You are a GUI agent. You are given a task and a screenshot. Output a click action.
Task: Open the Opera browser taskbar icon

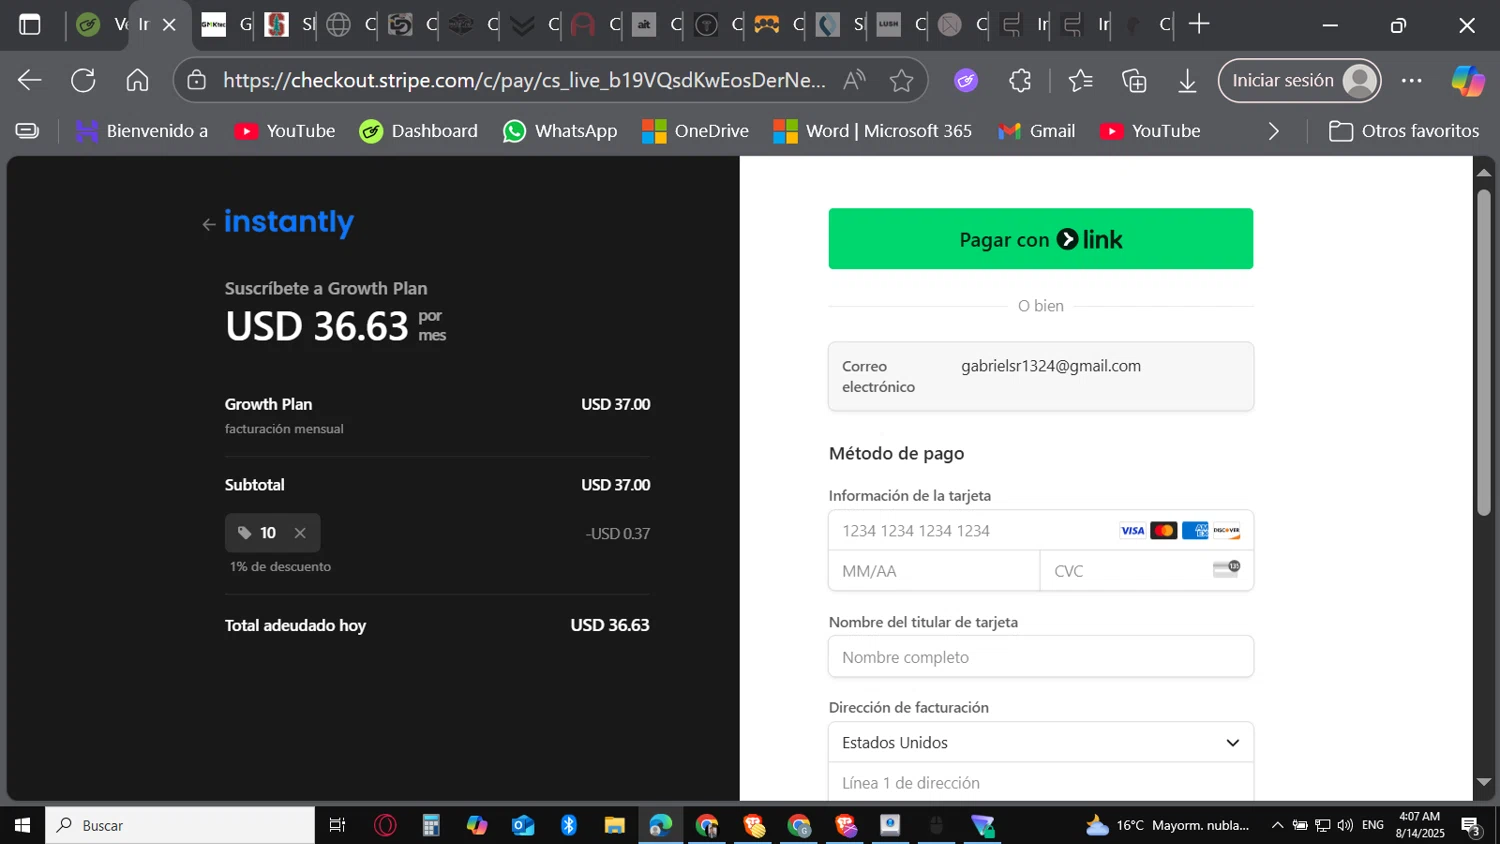tap(385, 826)
